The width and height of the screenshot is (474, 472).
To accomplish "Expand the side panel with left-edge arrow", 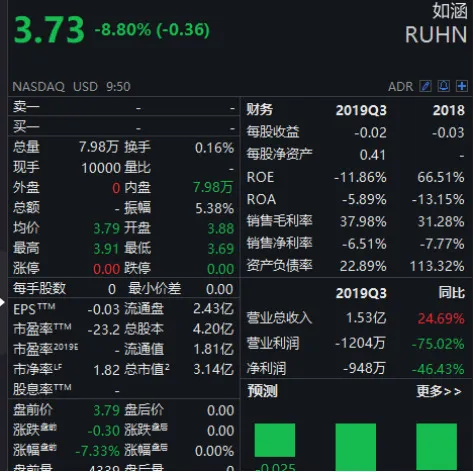I will pos(2,303).
